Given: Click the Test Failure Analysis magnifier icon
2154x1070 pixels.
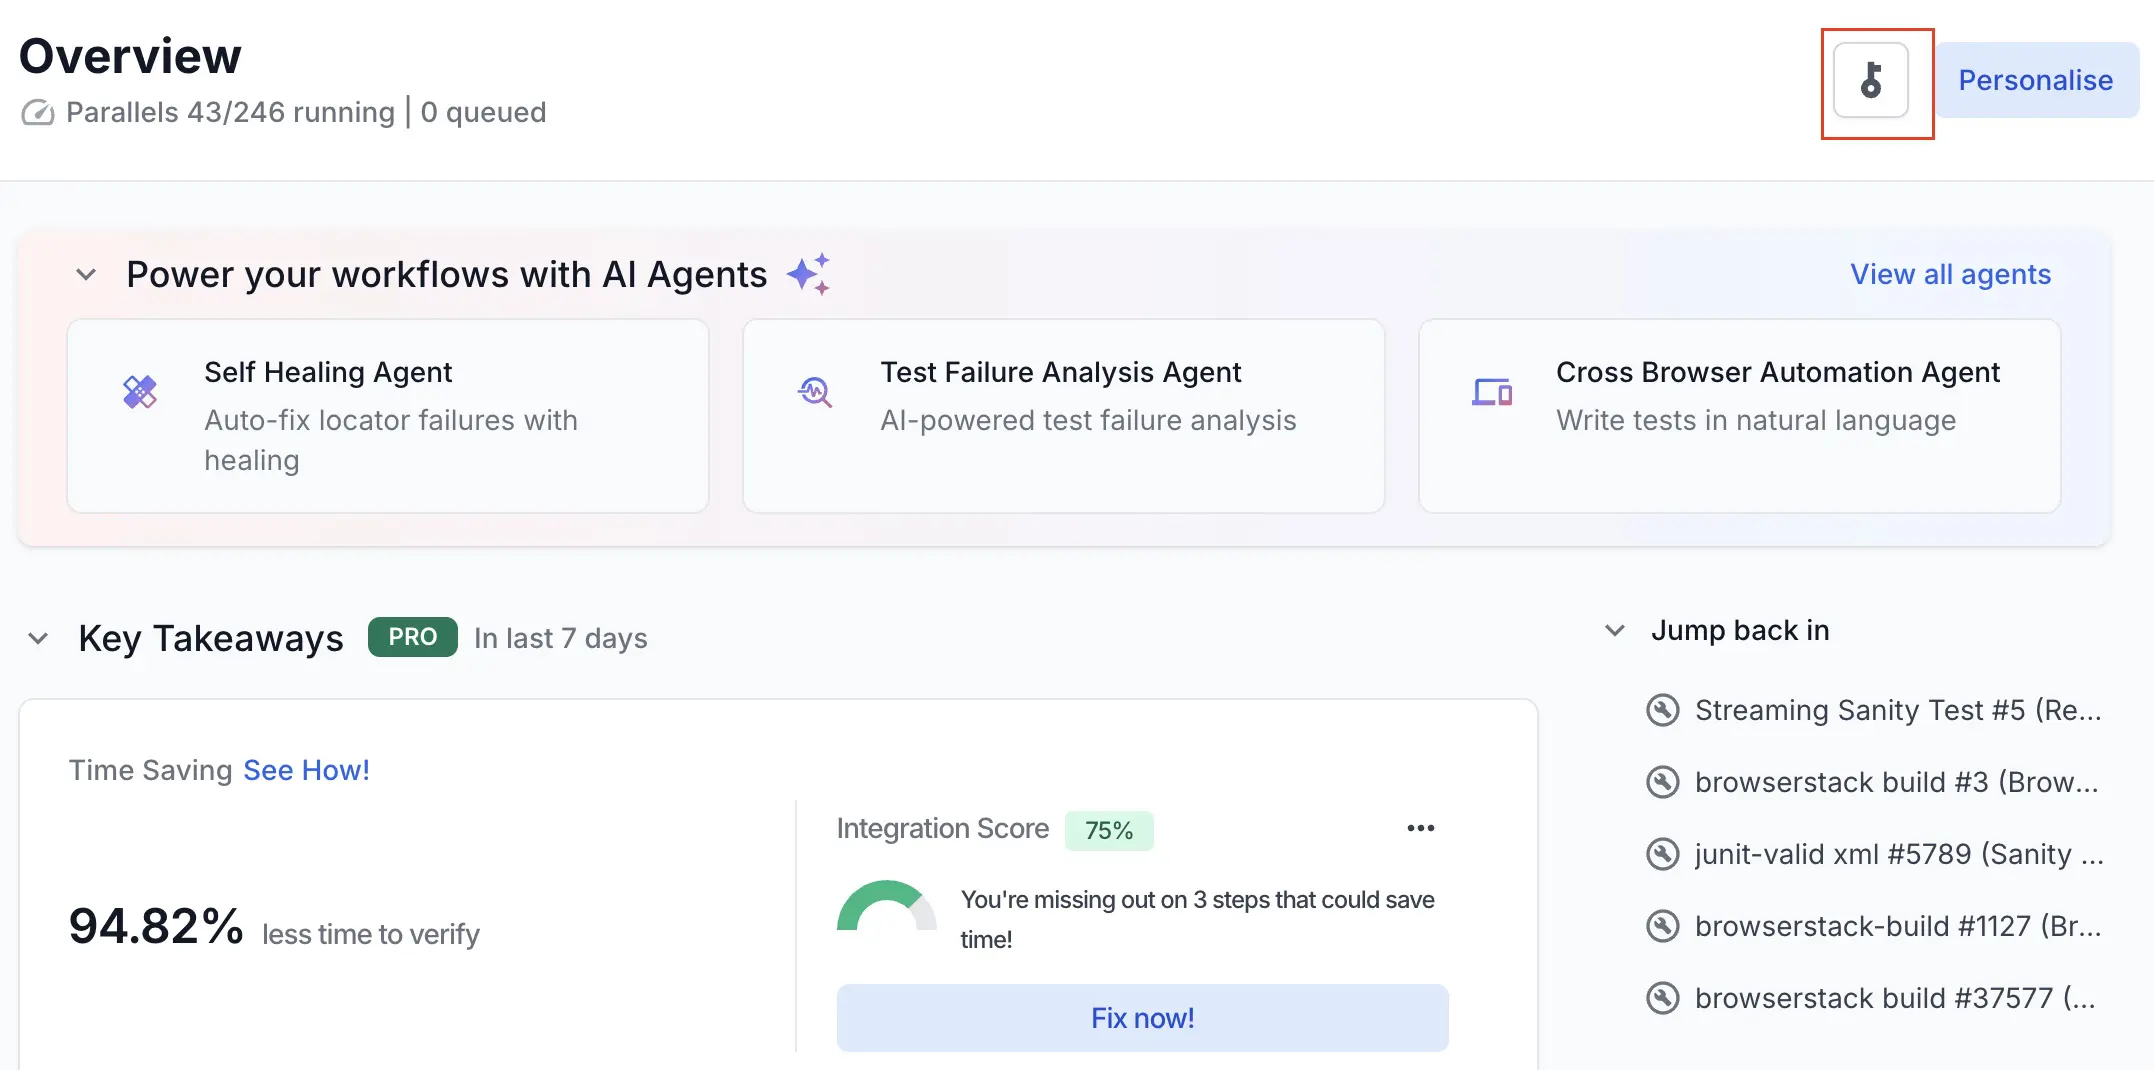Looking at the screenshot, I should (815, 392).
